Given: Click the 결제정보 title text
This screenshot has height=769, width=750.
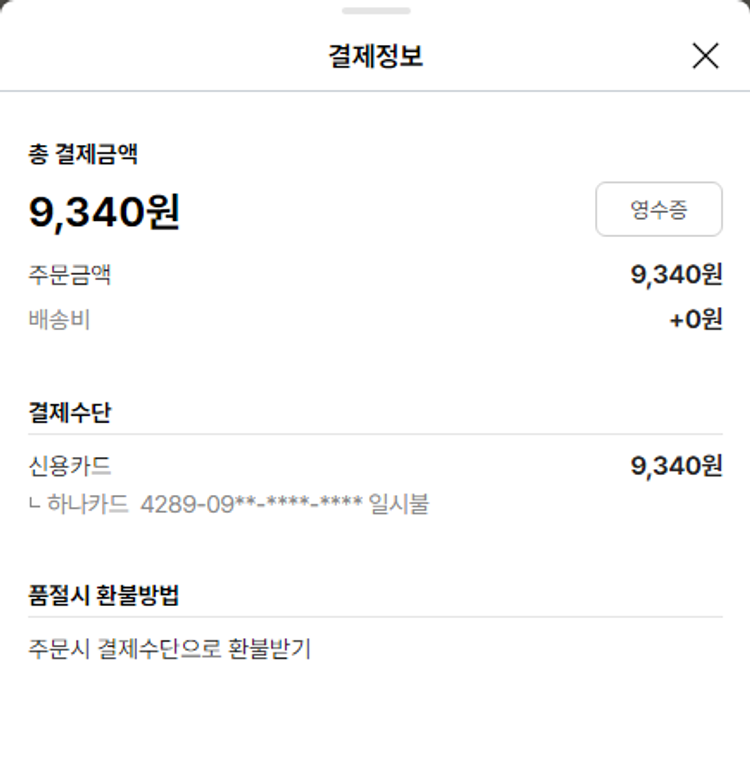Looking at the screenshot, I should point(375,56).
